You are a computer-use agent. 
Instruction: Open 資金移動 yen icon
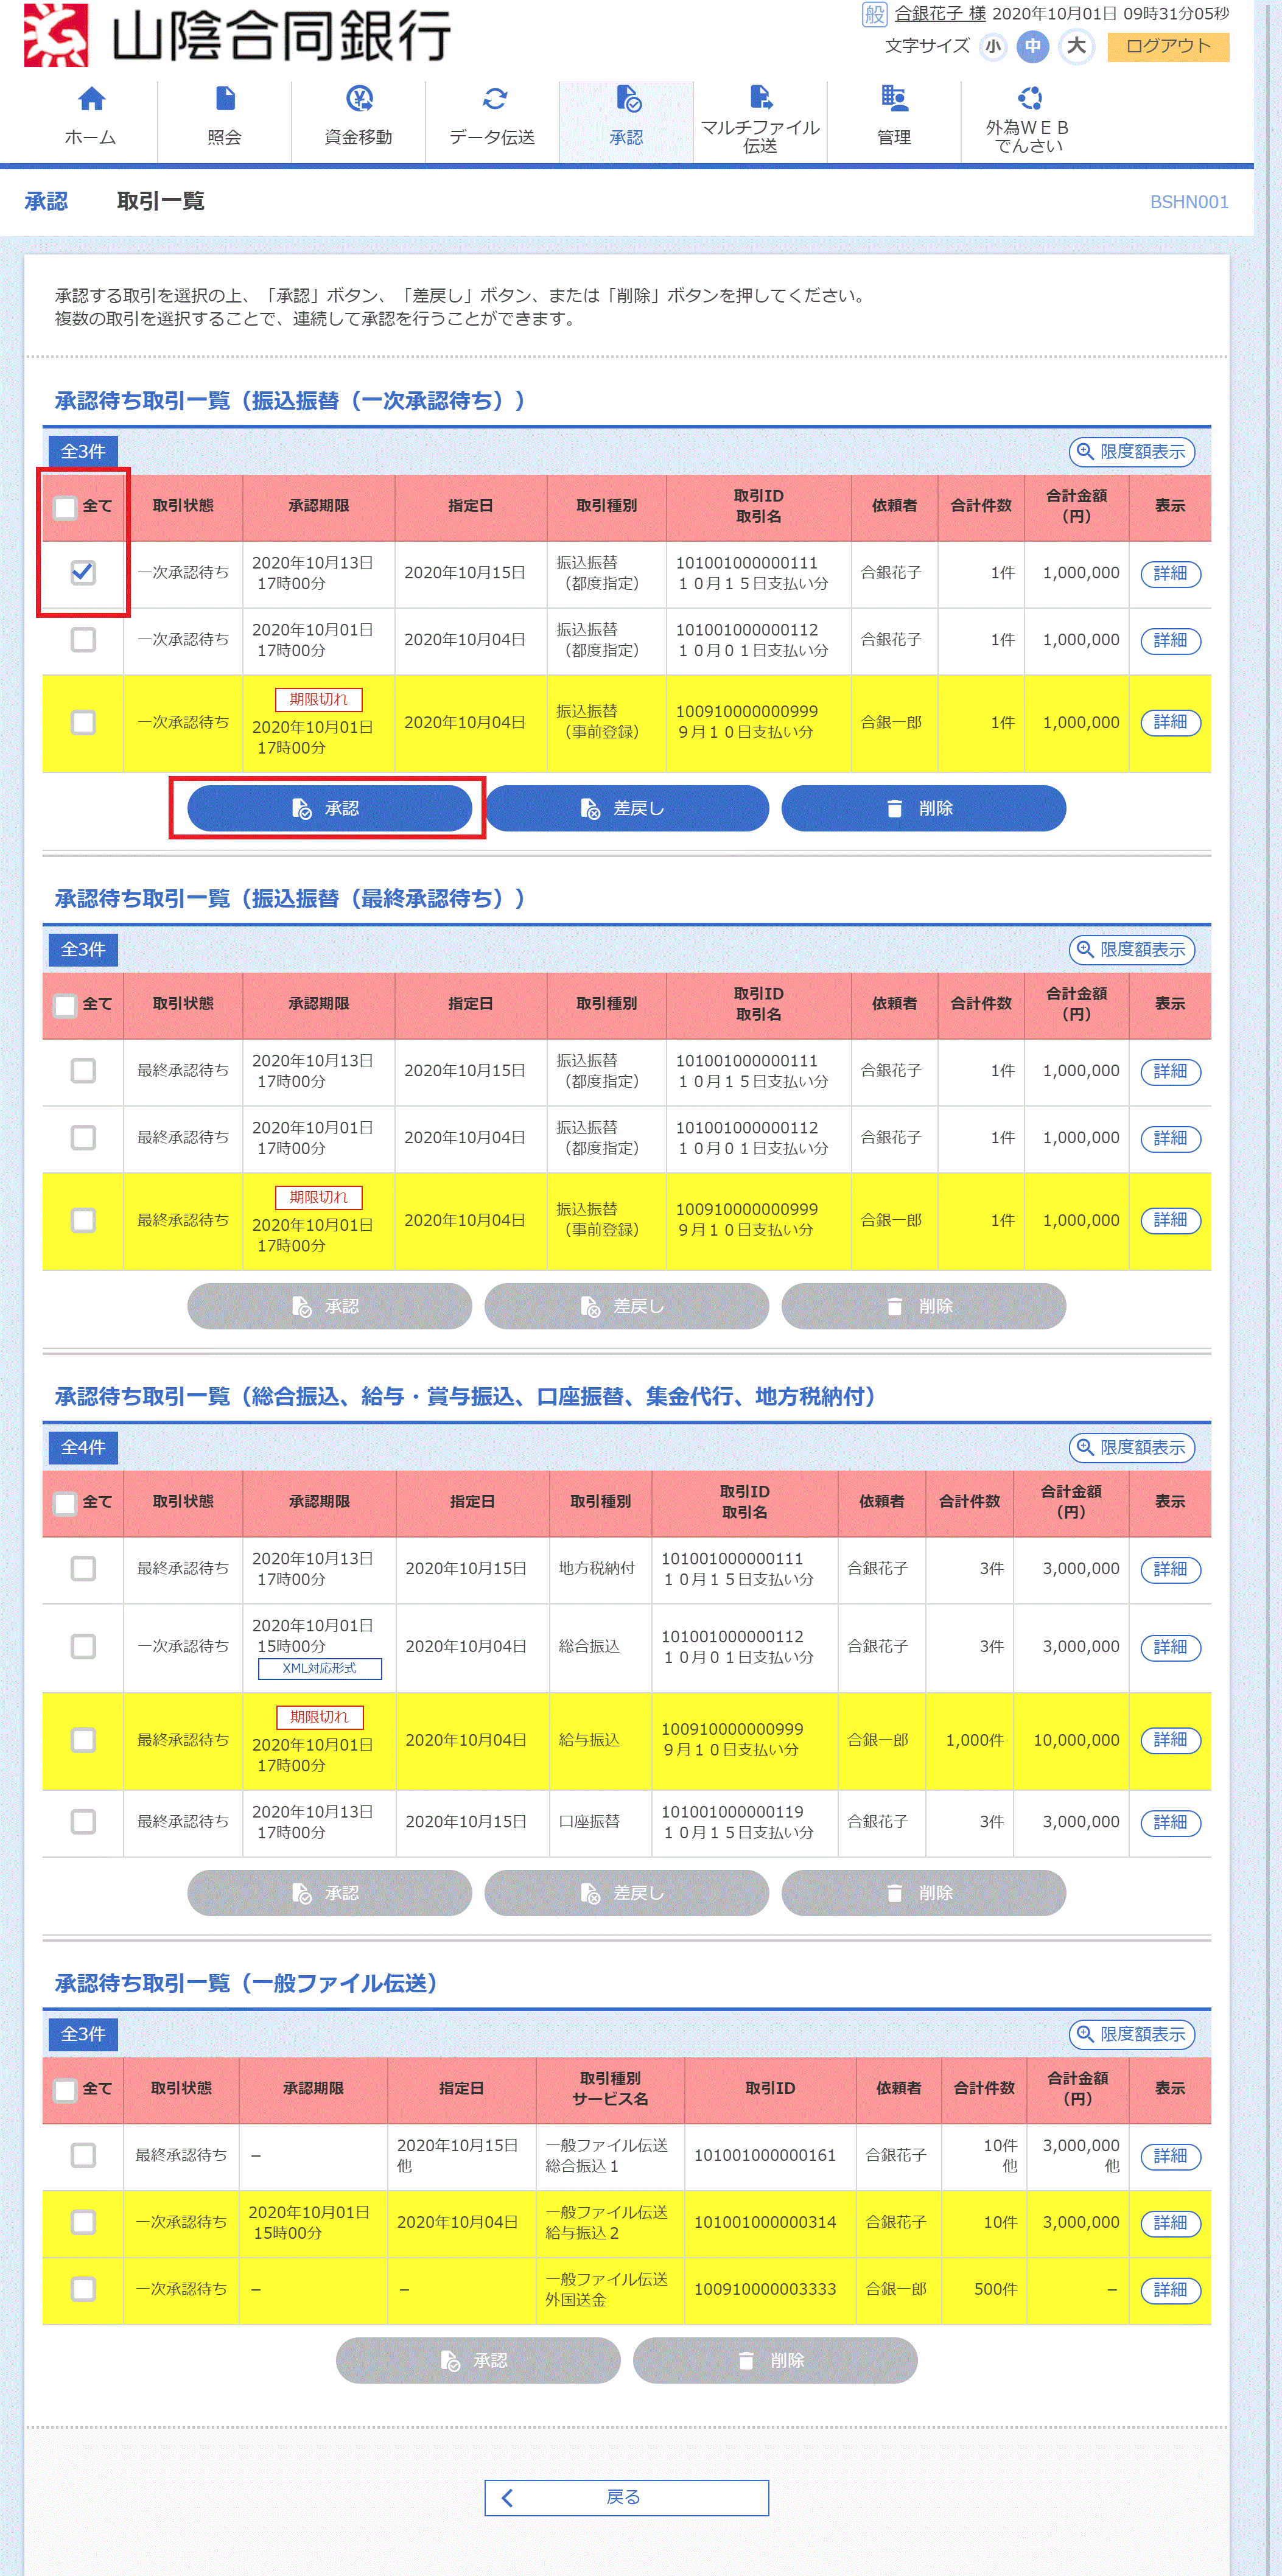pyautogui.click(x=359, y=99)
